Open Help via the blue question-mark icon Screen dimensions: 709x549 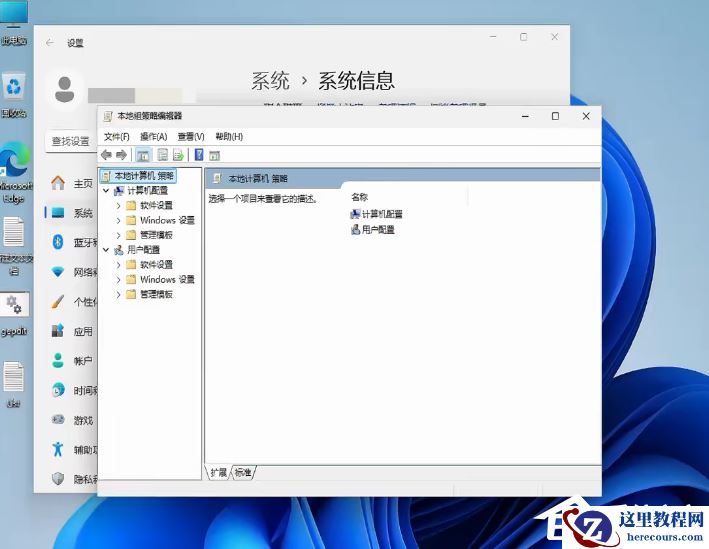click(x=199, y=155)
